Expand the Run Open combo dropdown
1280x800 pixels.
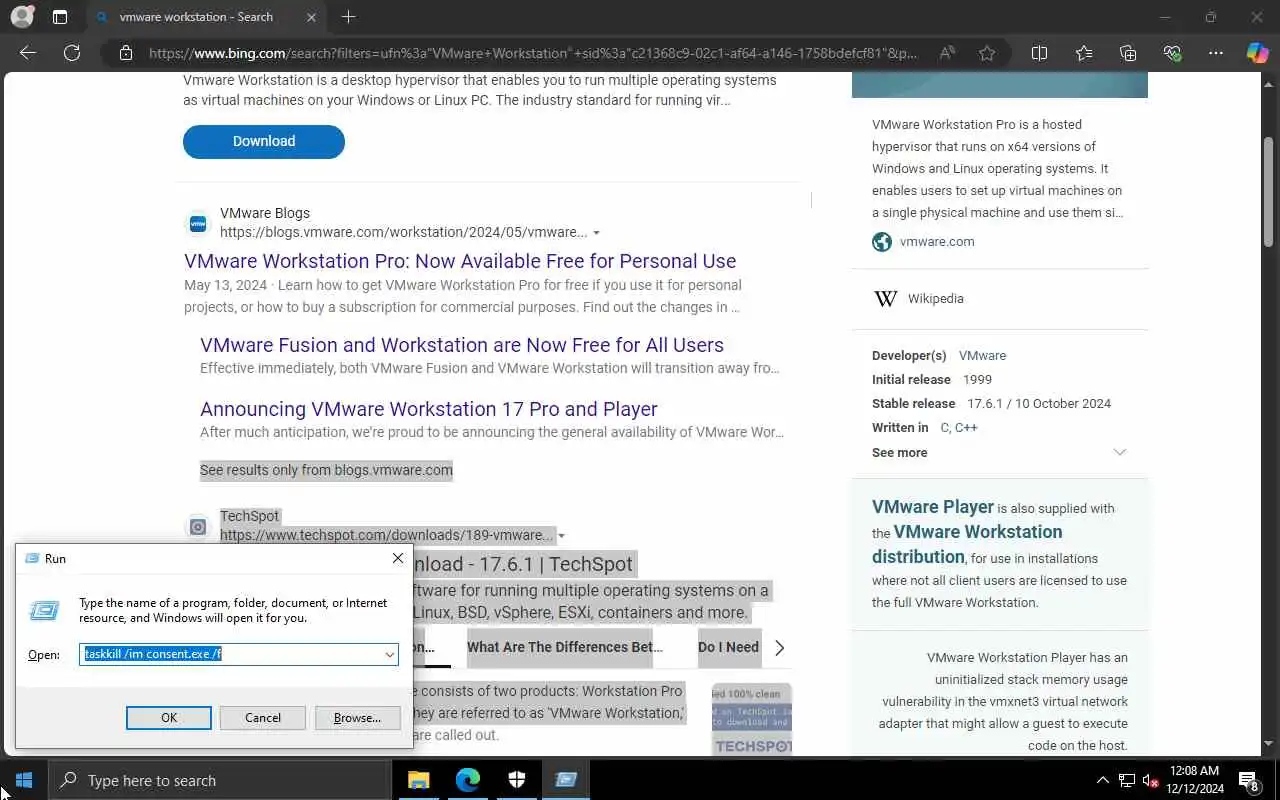click(x=389, y=654)
